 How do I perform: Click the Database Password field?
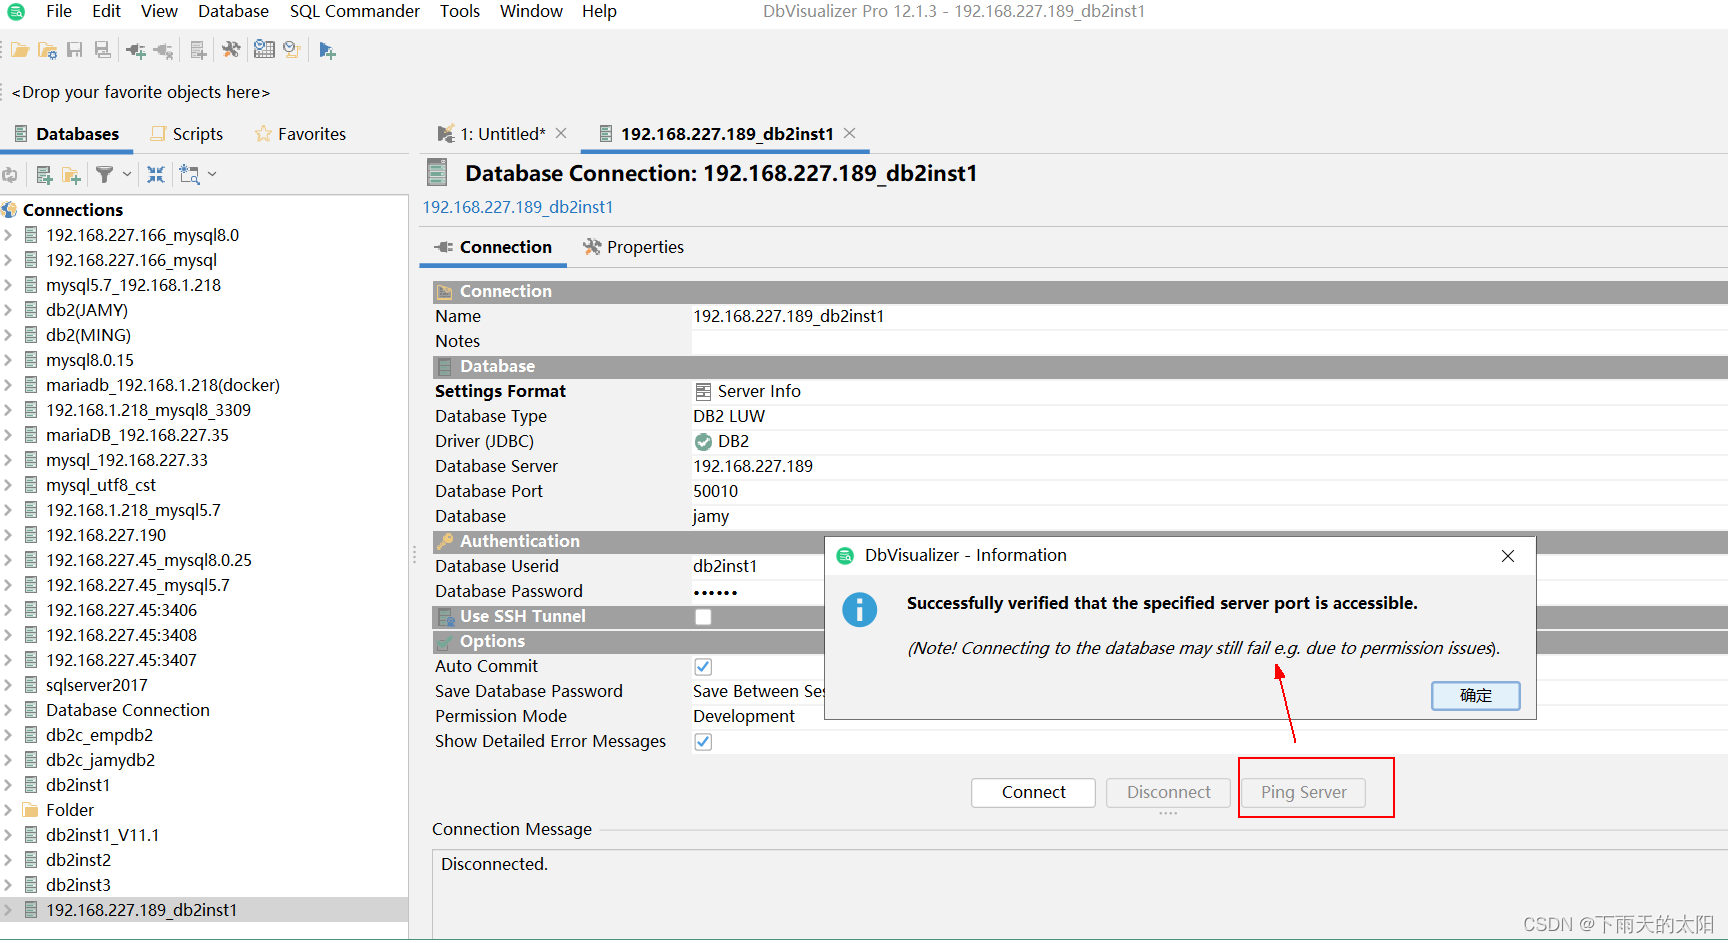click(757, 592)
